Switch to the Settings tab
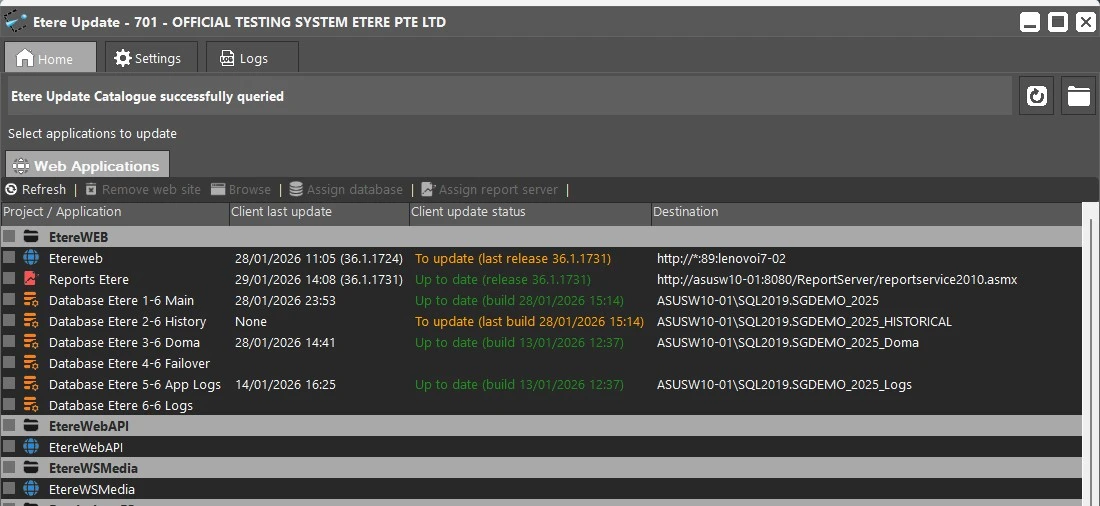 (x=148, y=58)
